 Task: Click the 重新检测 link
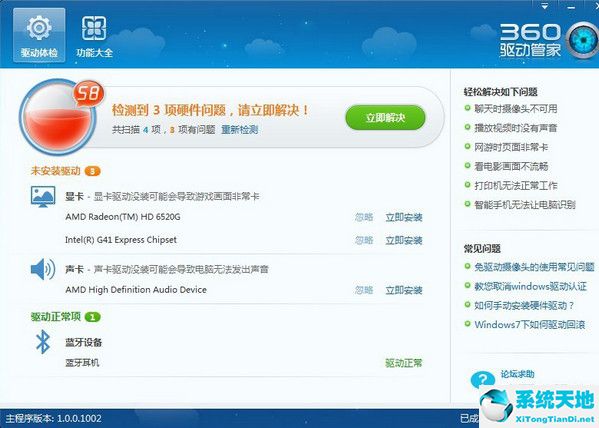[240, 130]
